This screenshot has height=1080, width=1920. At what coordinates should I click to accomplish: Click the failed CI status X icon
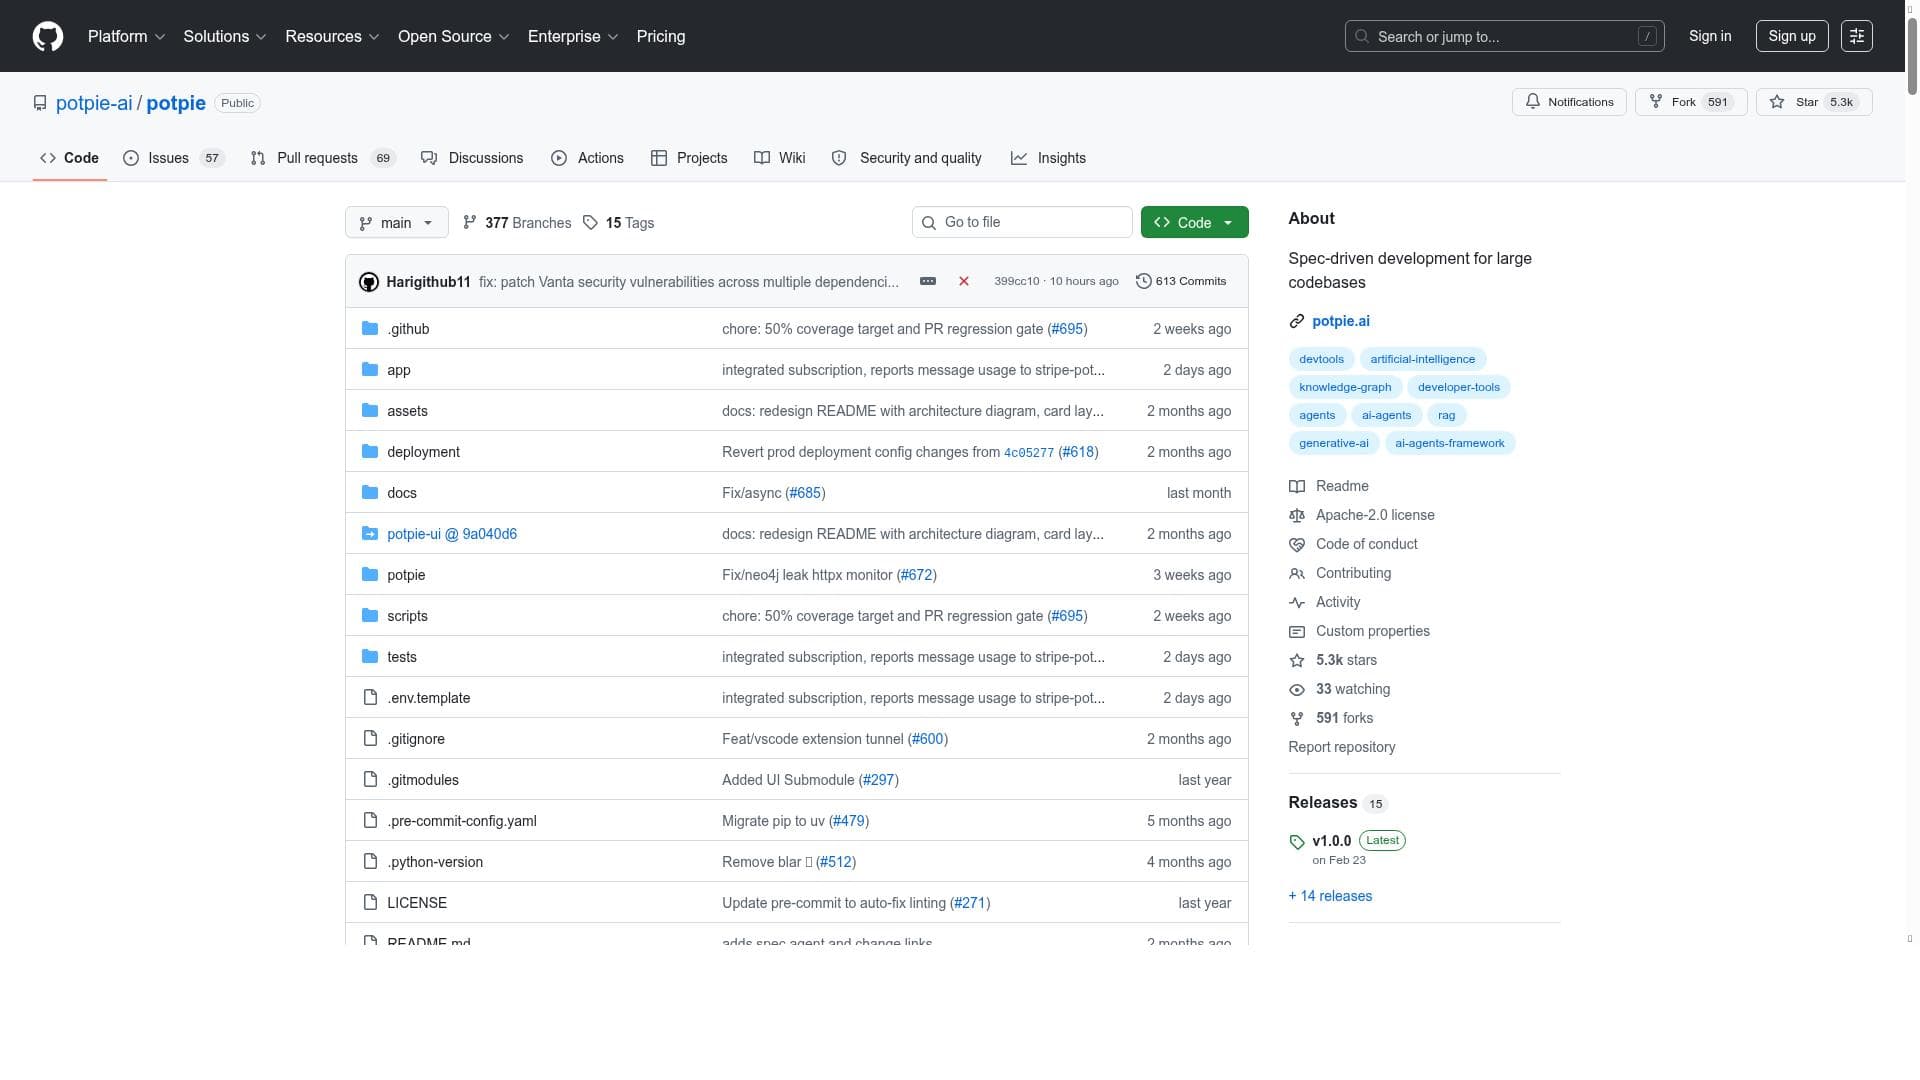(963, 282)
